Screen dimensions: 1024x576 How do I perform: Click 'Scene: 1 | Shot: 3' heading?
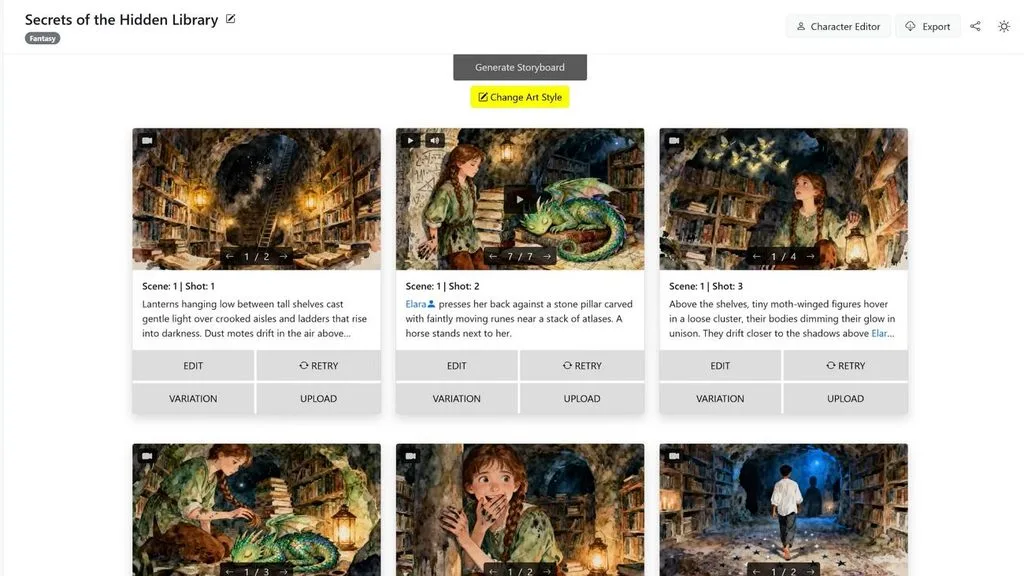[706, 286]
